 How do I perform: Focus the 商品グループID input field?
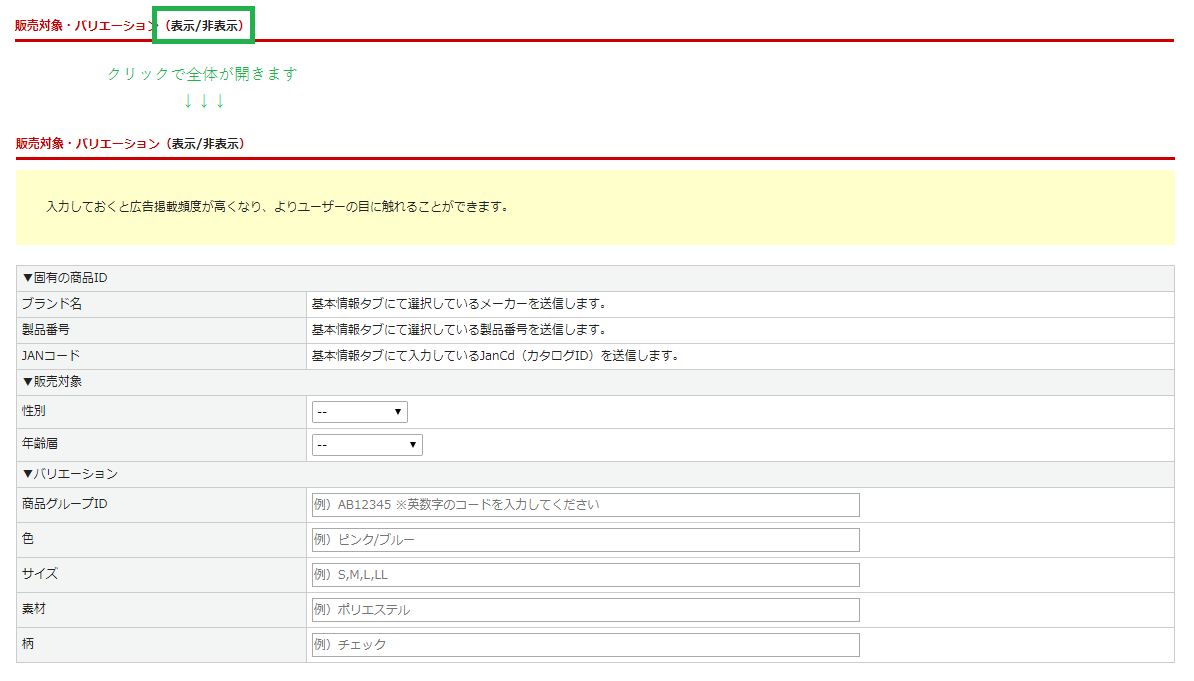[x=585, y=505]
